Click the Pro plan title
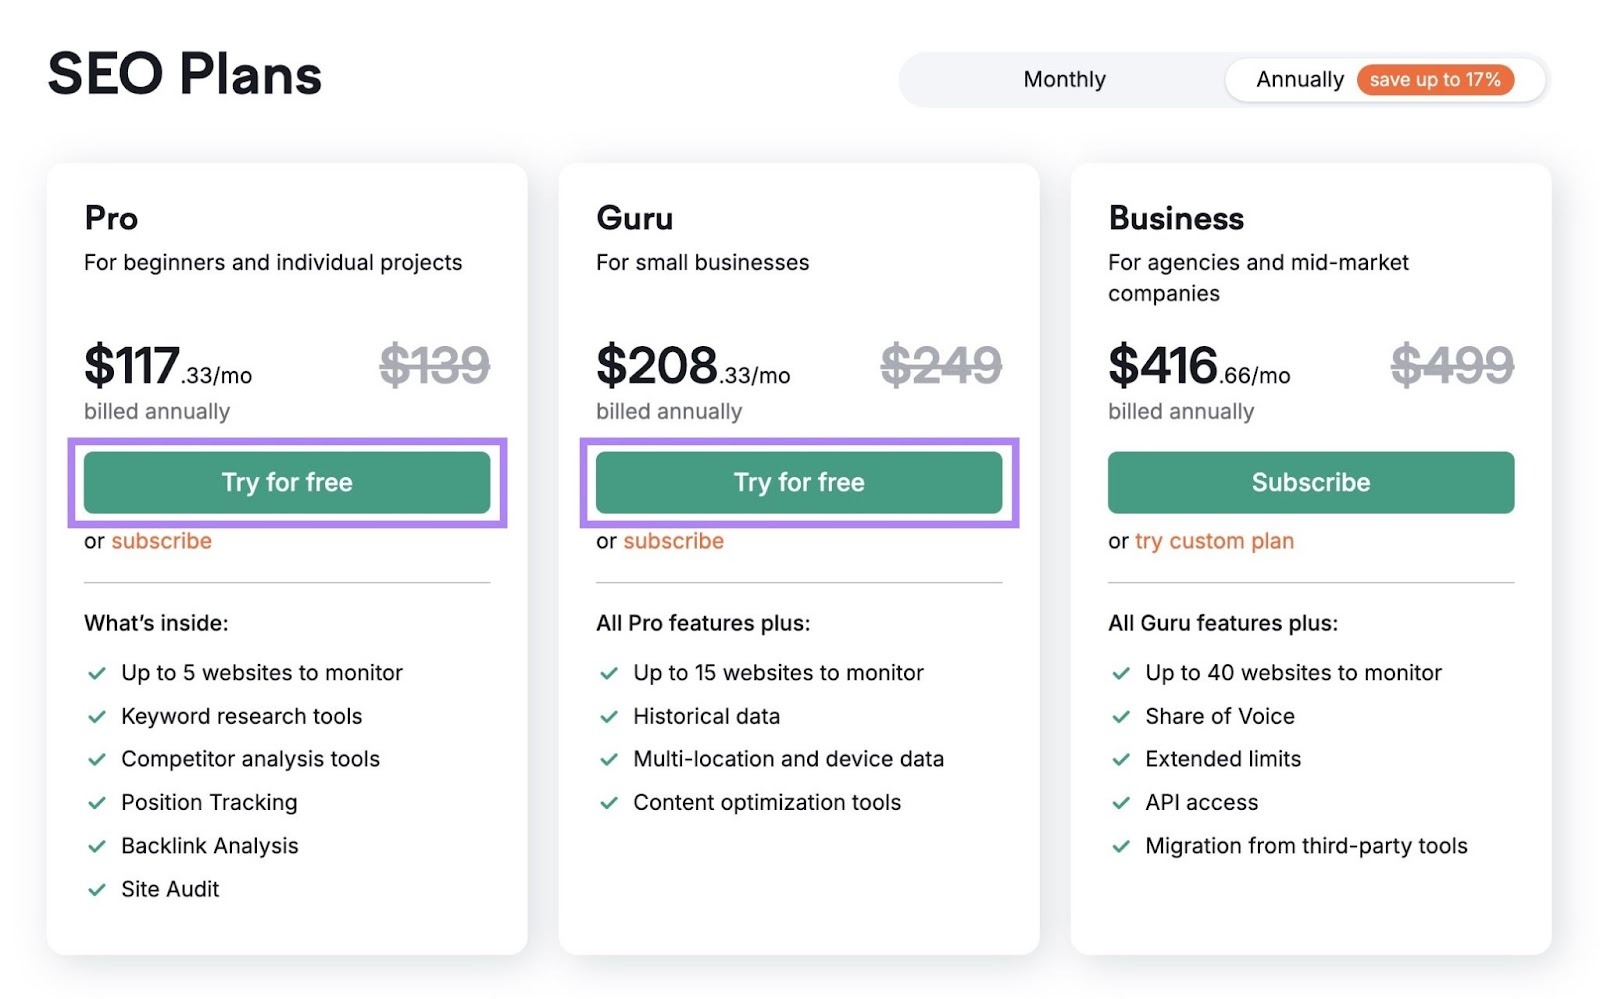 point(110,218)
